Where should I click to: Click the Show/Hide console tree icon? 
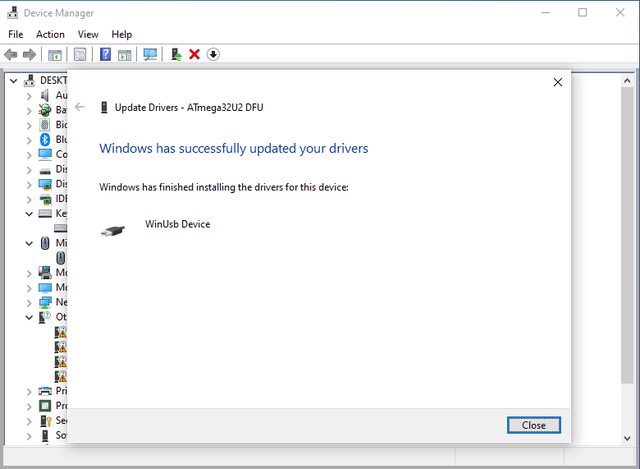[x=55, y=55]
